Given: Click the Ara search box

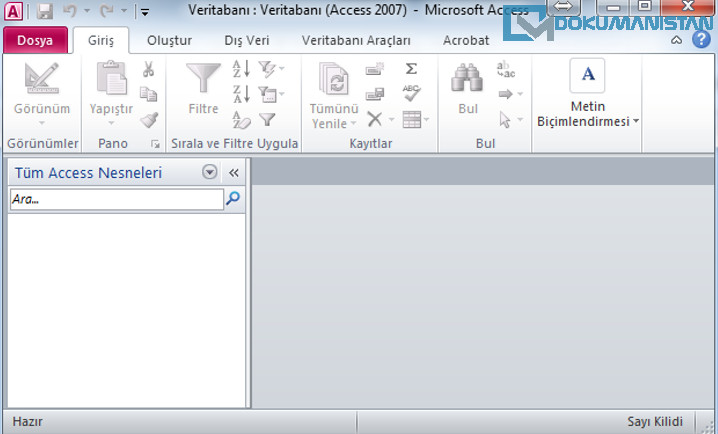Looking at the screenshot, I should click(117, 199).
